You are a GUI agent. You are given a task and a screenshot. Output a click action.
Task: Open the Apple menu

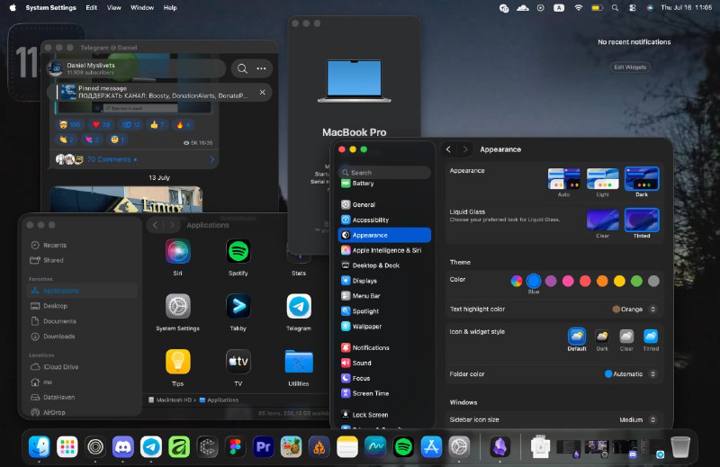pos(12,8)
